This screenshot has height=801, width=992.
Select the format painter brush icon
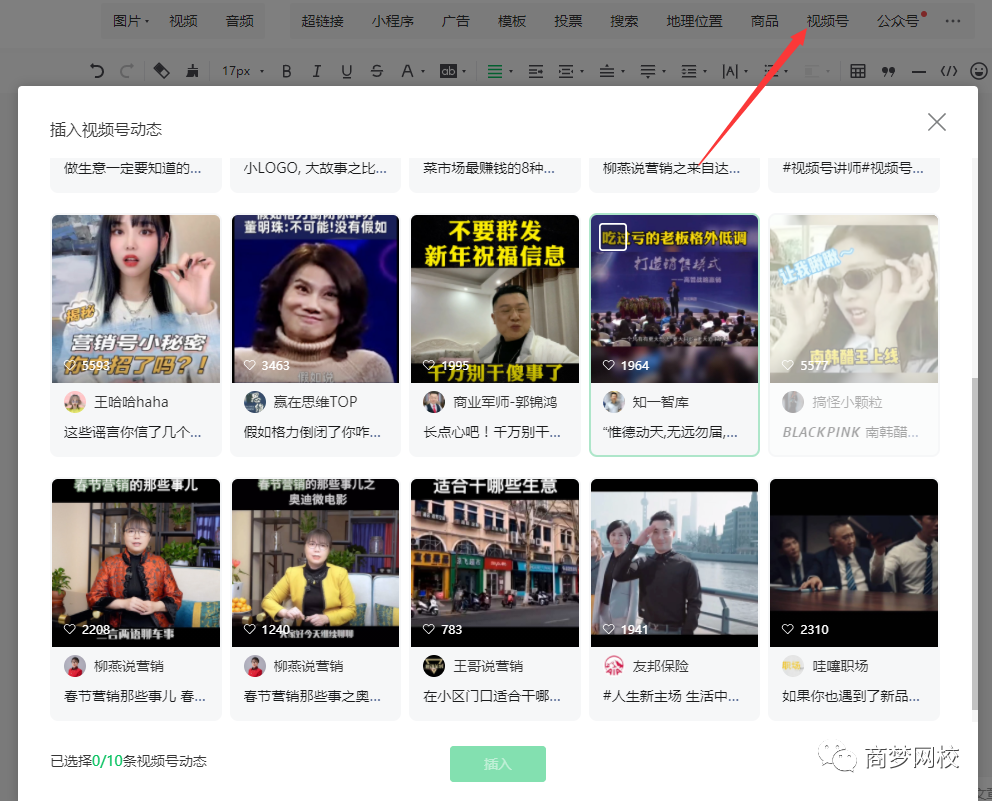[192, 71]
